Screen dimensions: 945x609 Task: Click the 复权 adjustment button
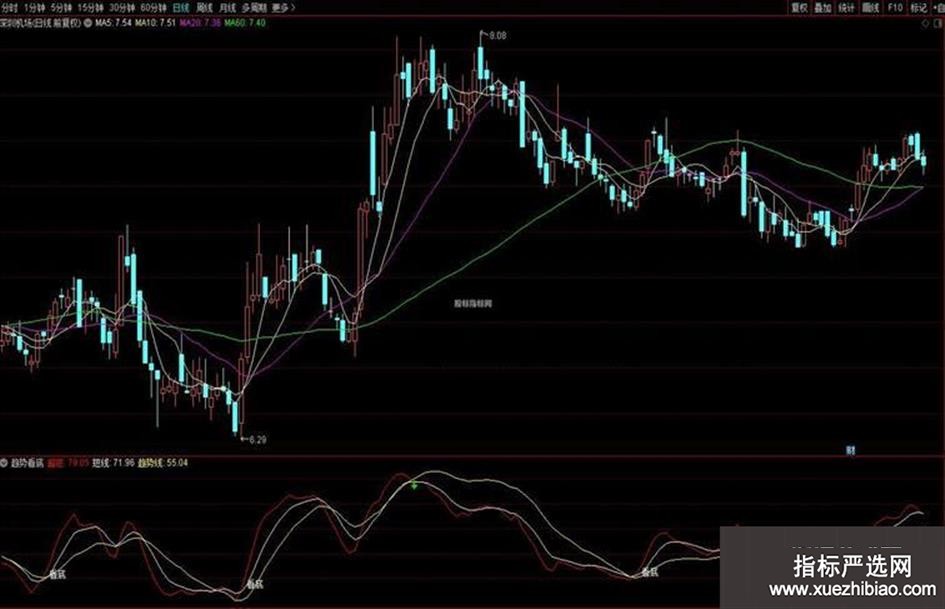[x=799, y=7]
